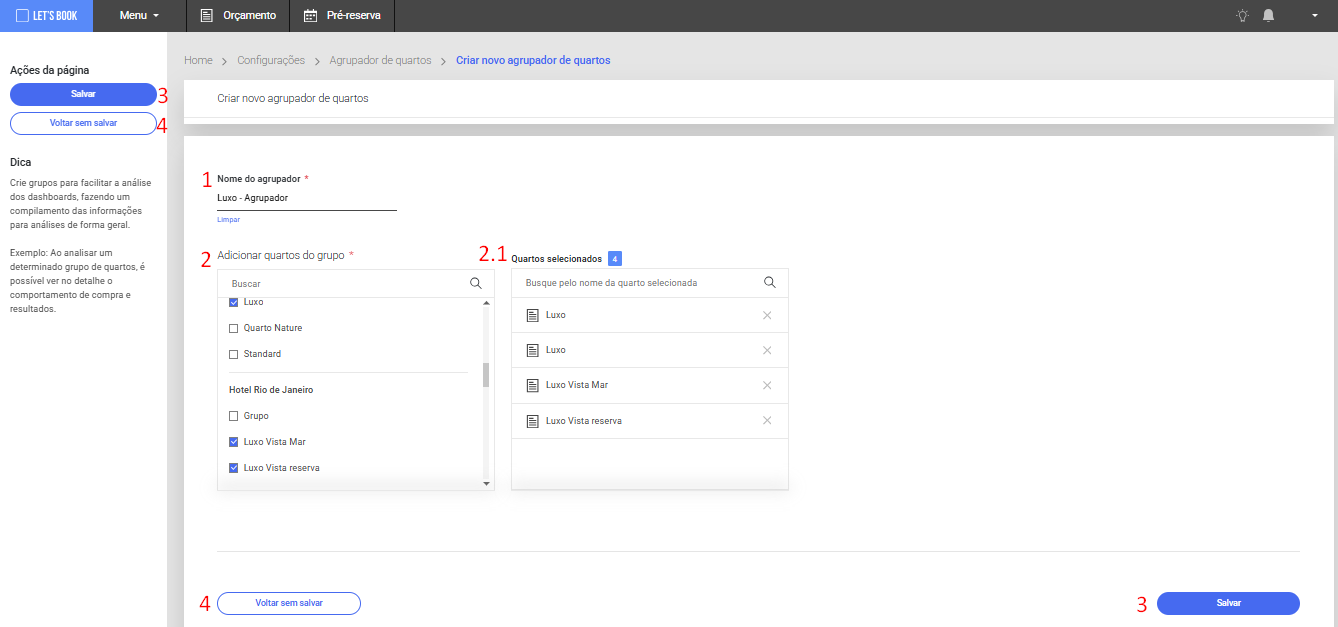Check the Quarto Nature checkbox

pyautogui.click(x=234, y=328)
